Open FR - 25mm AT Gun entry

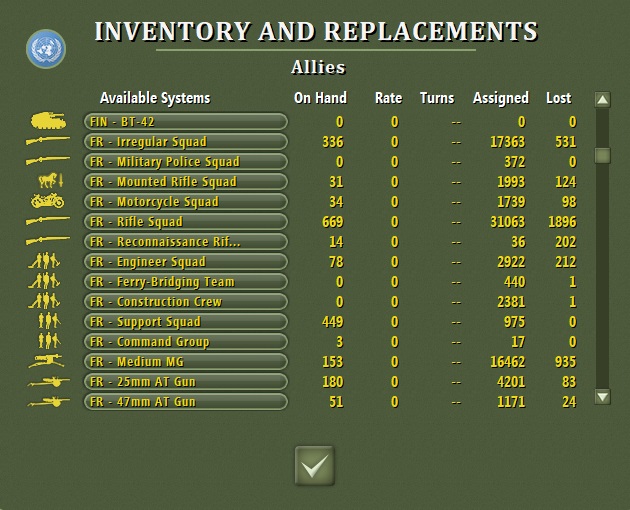tap(186, 381)
